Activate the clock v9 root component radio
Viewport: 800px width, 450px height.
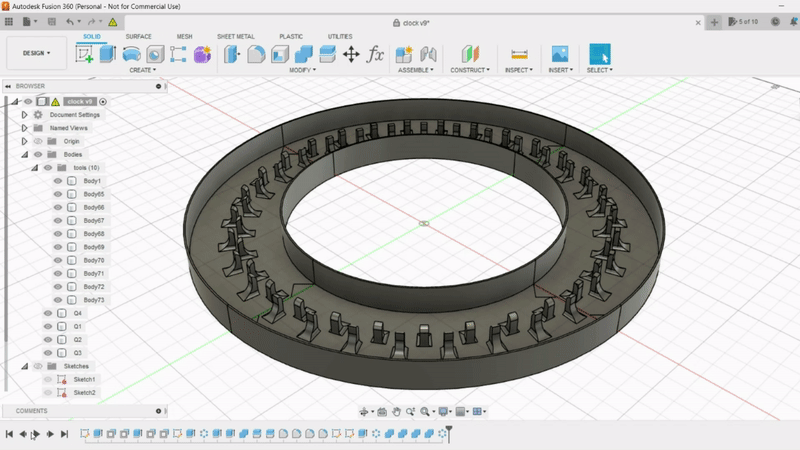pos(103,102)
